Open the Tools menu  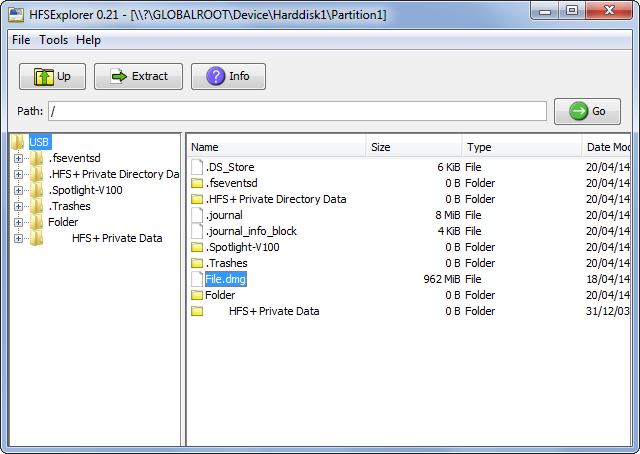point(53,40)
